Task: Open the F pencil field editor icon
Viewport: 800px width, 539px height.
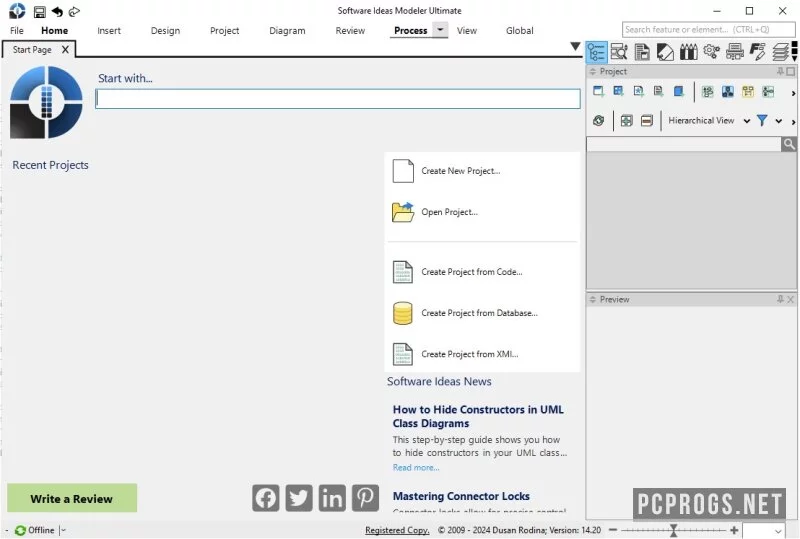Action: 758,52
